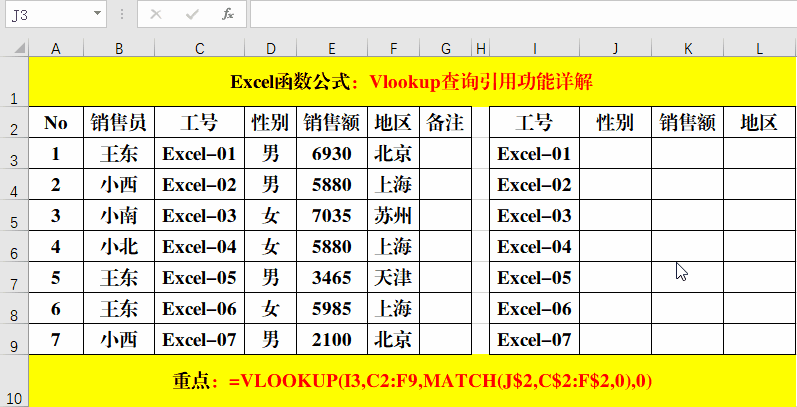Select row 1 header

tap(14, 81)
